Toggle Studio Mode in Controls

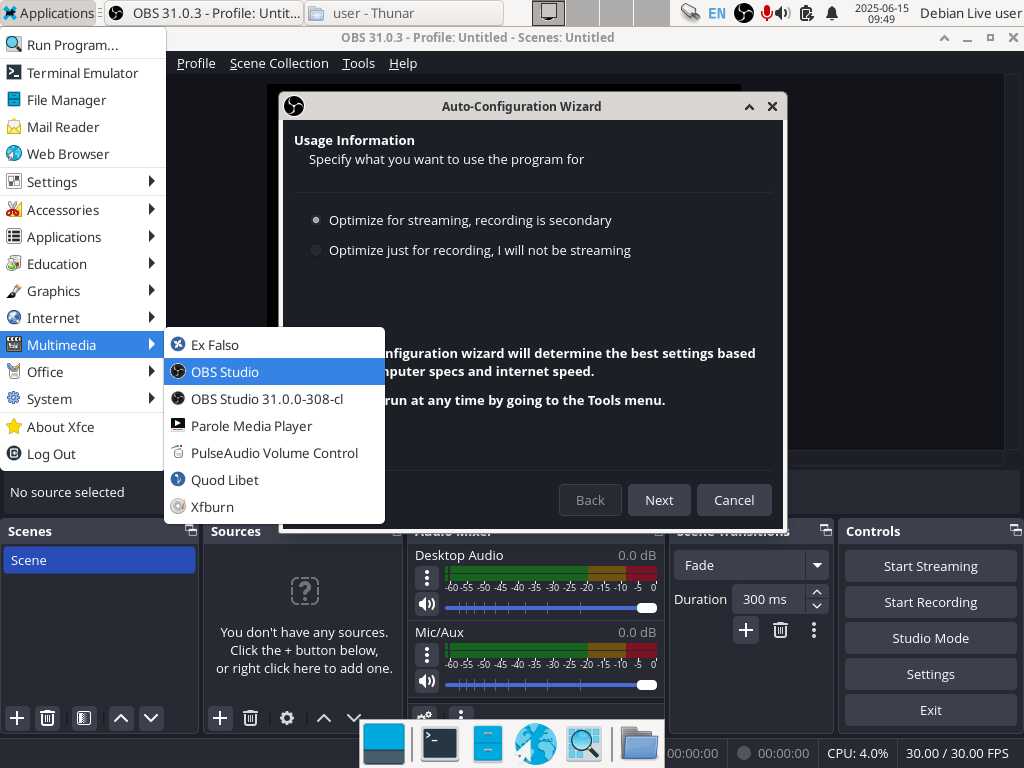click(x=931, y=639)
